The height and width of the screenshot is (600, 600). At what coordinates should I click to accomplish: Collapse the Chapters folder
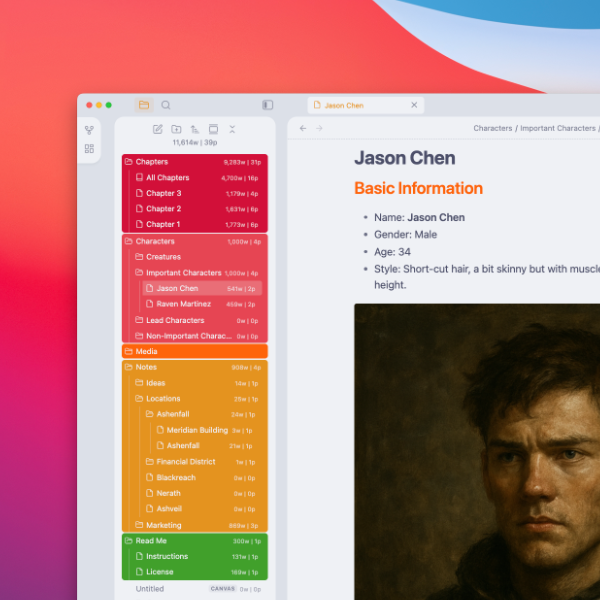[195, 162]
